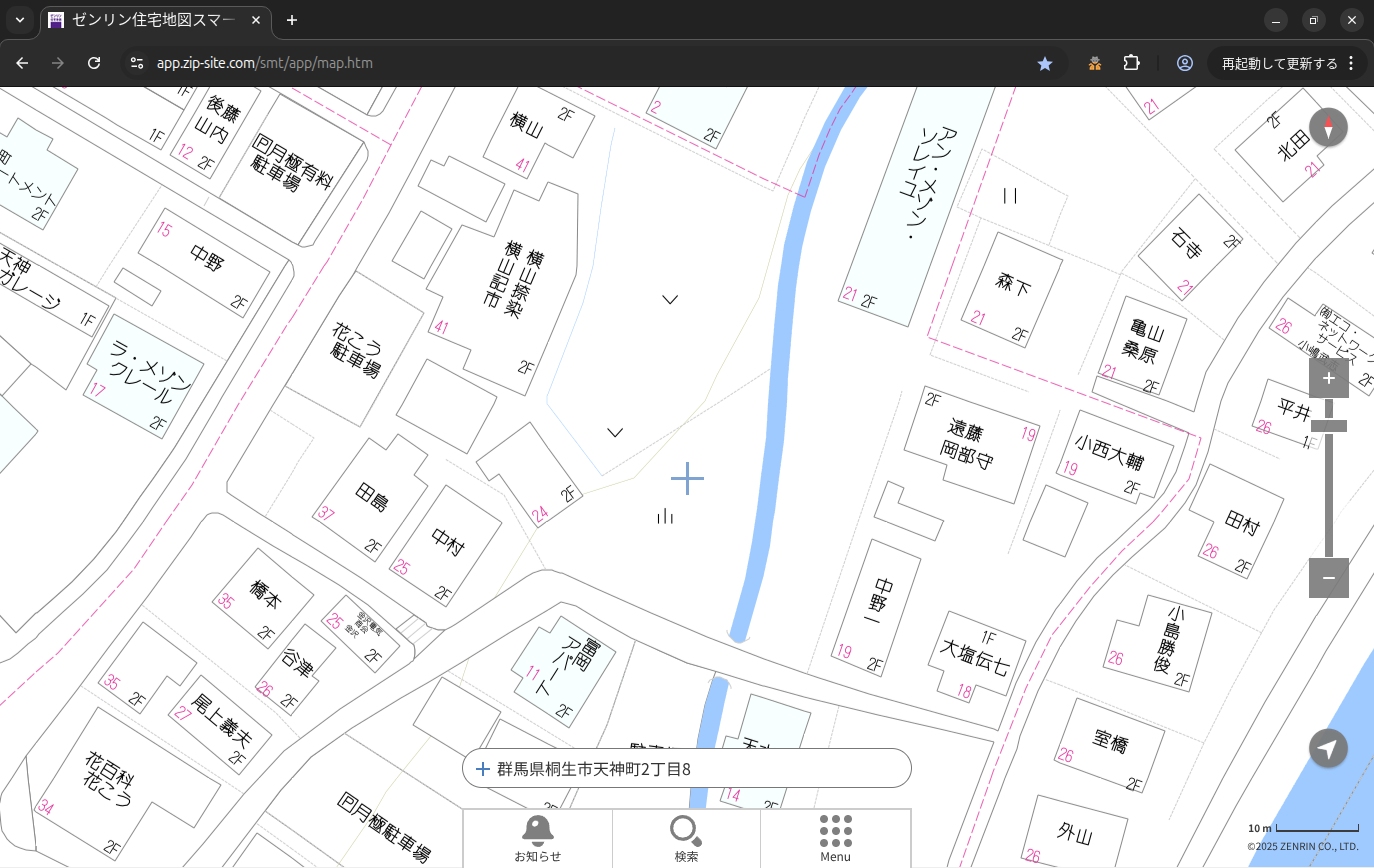Click 再起動して更新する button

[x=1279, y=63]
